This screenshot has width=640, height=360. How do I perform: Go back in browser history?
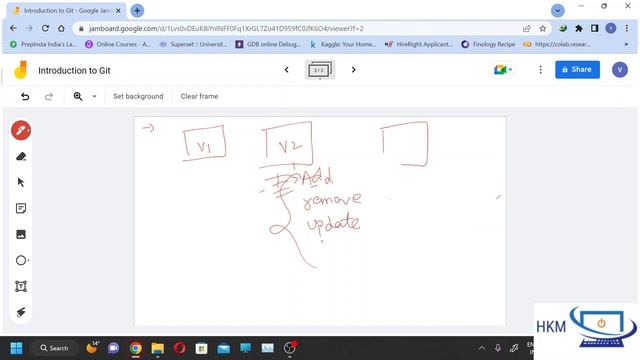pos(13,28)
